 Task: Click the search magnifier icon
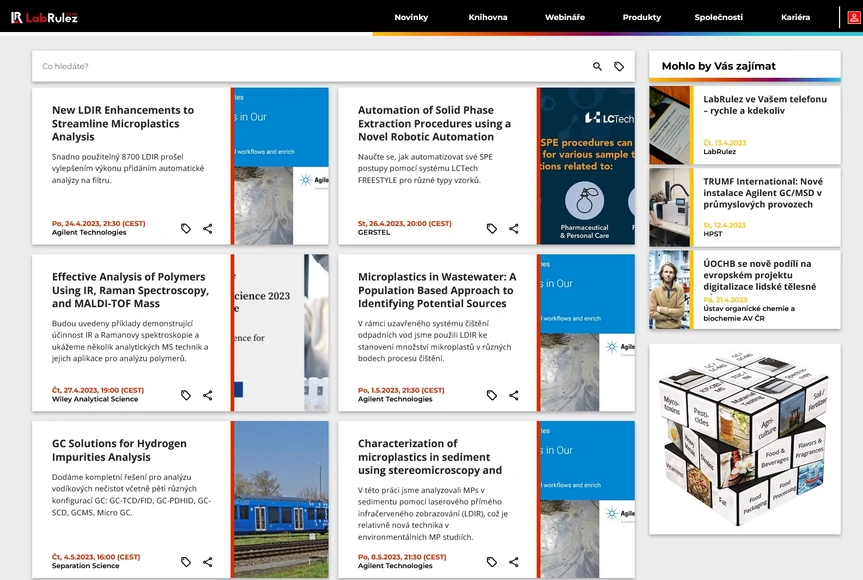point(597,65)
